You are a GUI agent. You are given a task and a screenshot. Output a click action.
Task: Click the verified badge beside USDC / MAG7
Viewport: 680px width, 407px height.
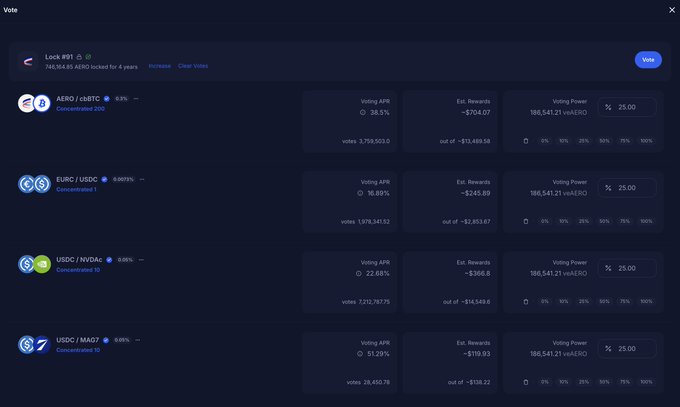click(x=106, y=340)
